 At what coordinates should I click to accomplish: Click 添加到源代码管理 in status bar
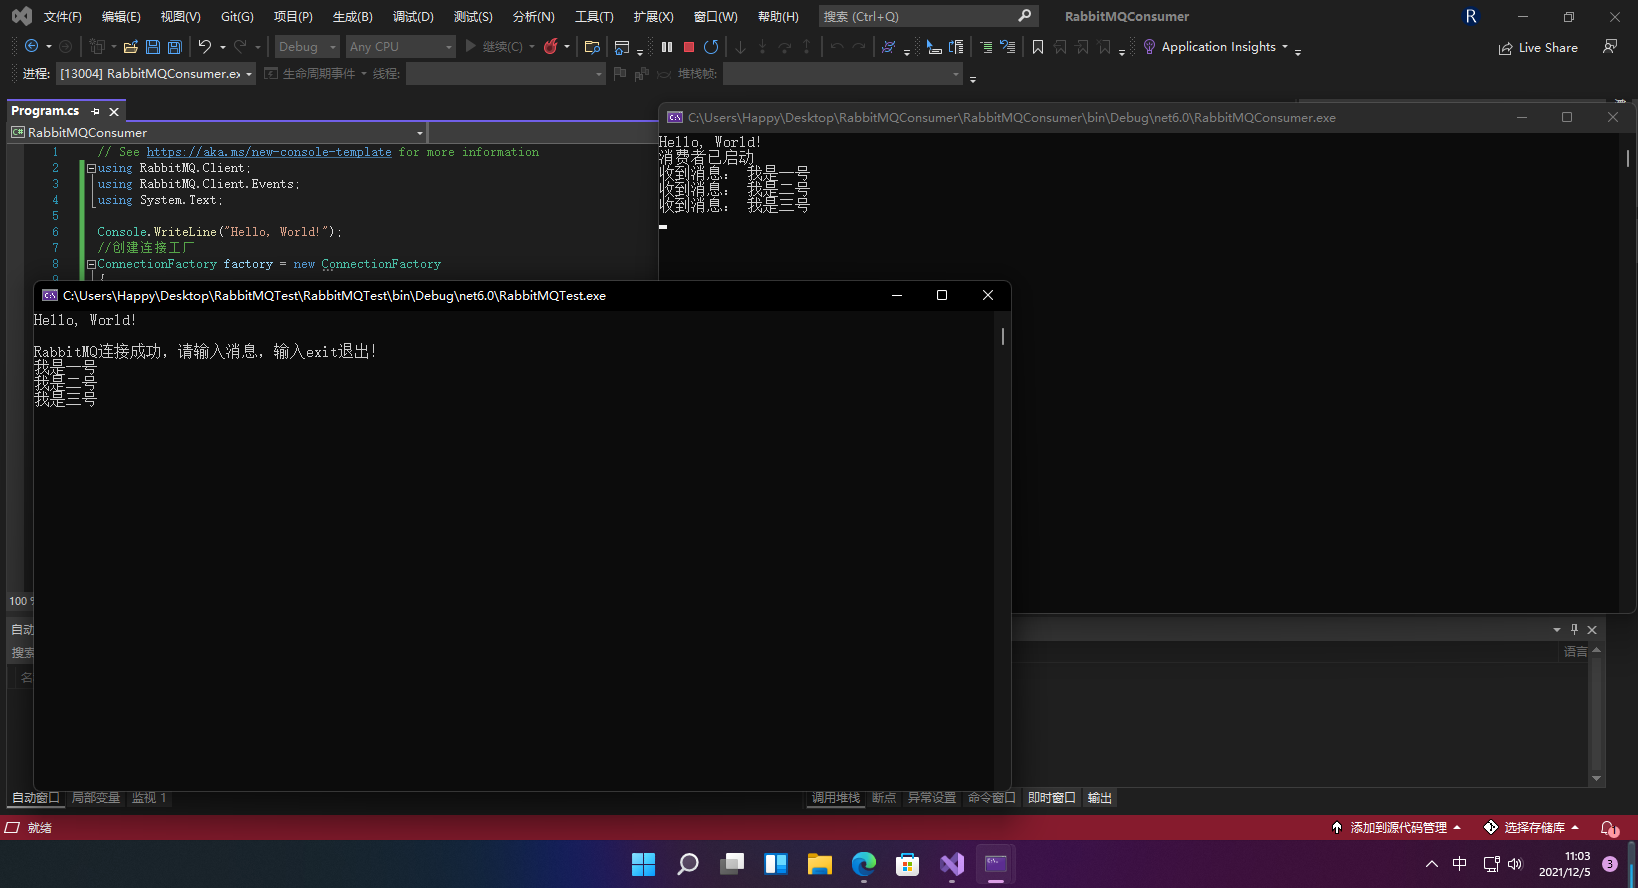coord(1396,828)
